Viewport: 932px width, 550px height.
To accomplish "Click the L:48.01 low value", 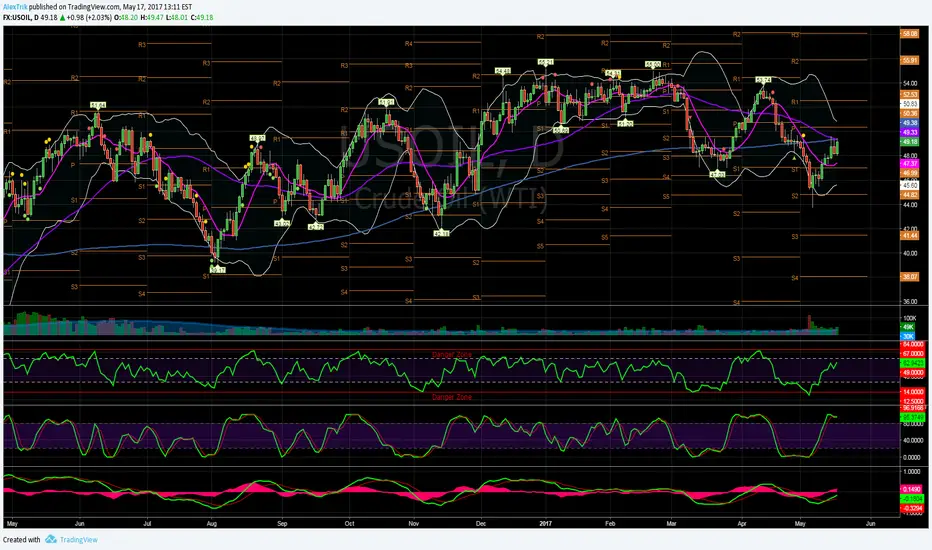I will click(x=177, y=17).
